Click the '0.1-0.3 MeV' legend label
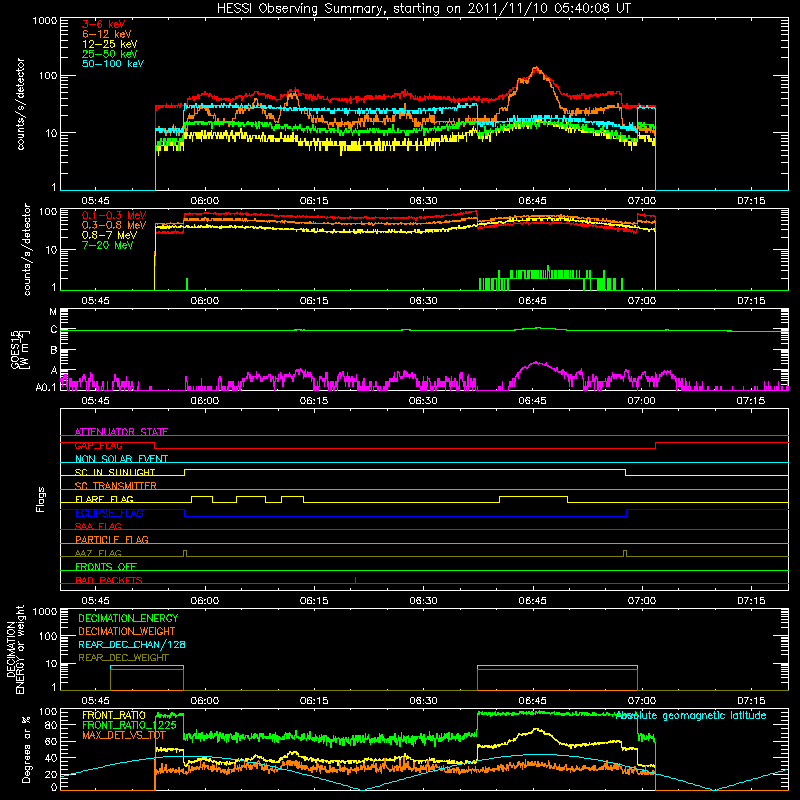The image size is (800, 800). 114,215
